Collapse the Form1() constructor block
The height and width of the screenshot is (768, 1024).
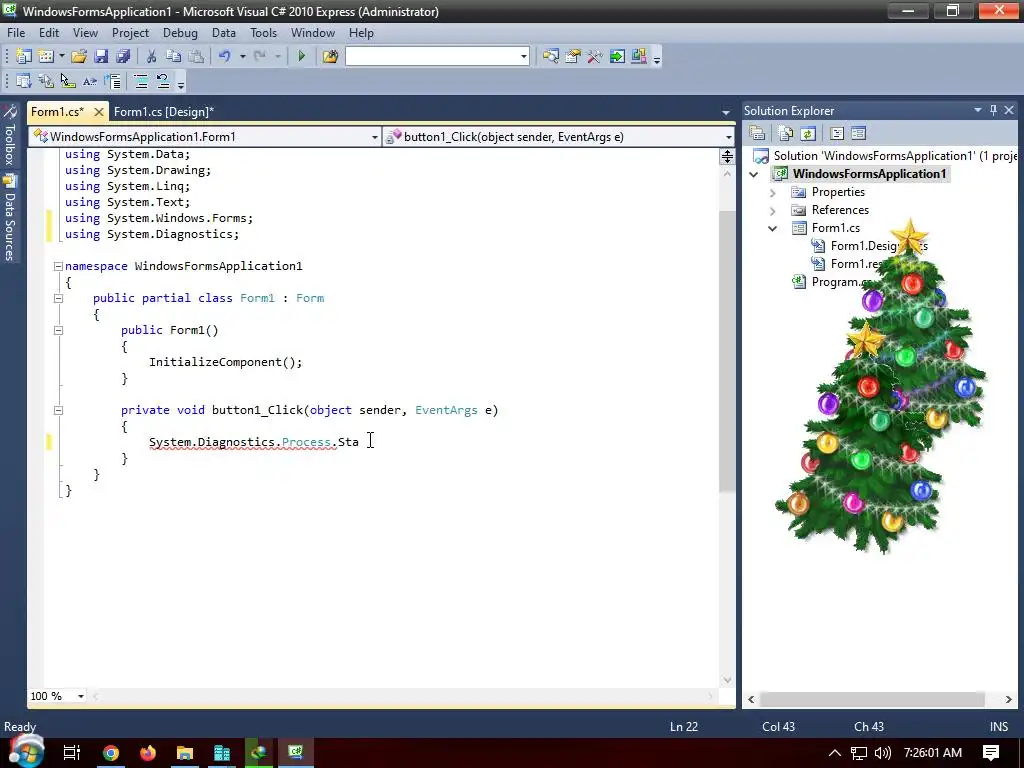coord(58,330)
